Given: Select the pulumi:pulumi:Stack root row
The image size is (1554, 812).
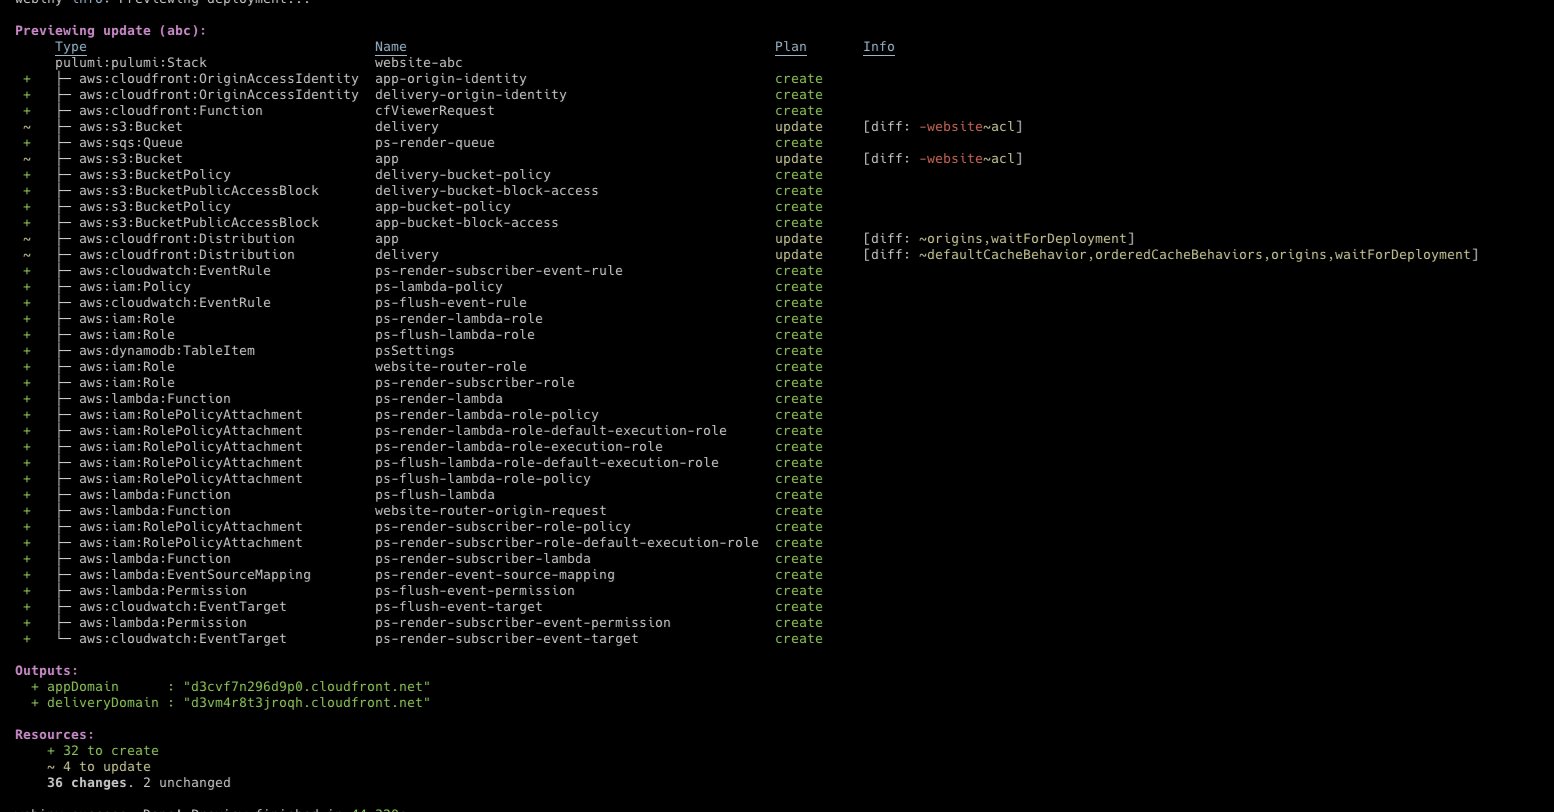Looking at the screenshot, I should click(x=131, y=63).
